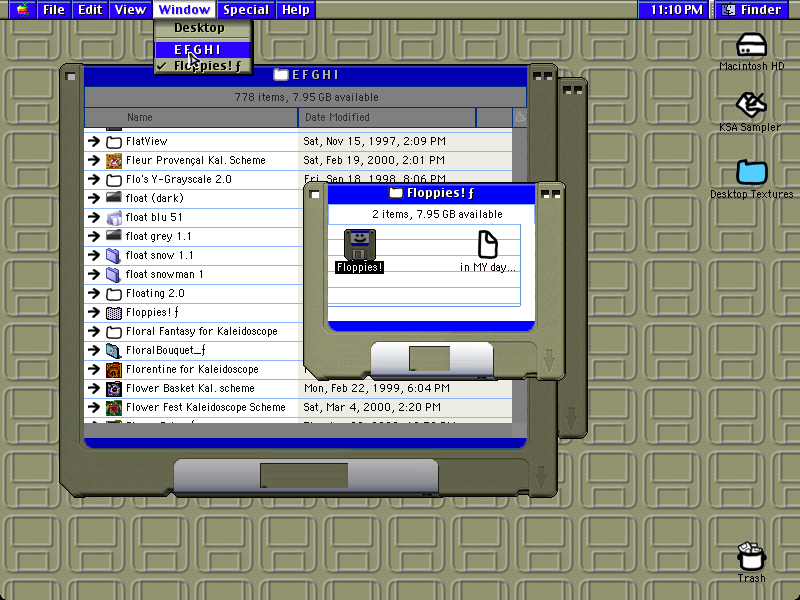The height and width of the screenshot is (600, 800).
Task: Click the Flo's Y-Grayscale 2.0 folder icon
Action: (x=114, y=180)
